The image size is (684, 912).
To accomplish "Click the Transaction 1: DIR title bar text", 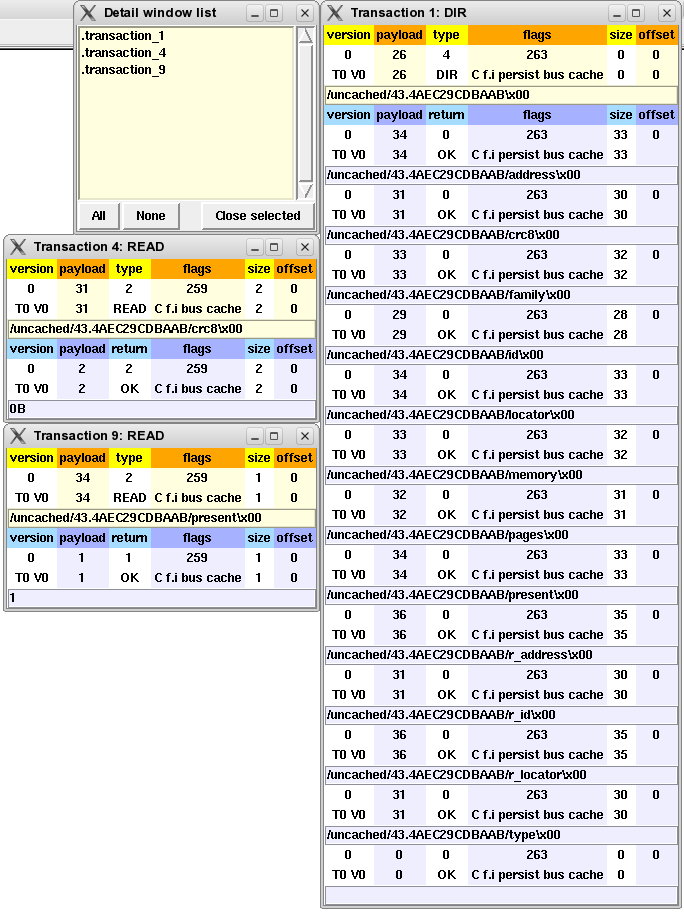I will pos(408,13).
